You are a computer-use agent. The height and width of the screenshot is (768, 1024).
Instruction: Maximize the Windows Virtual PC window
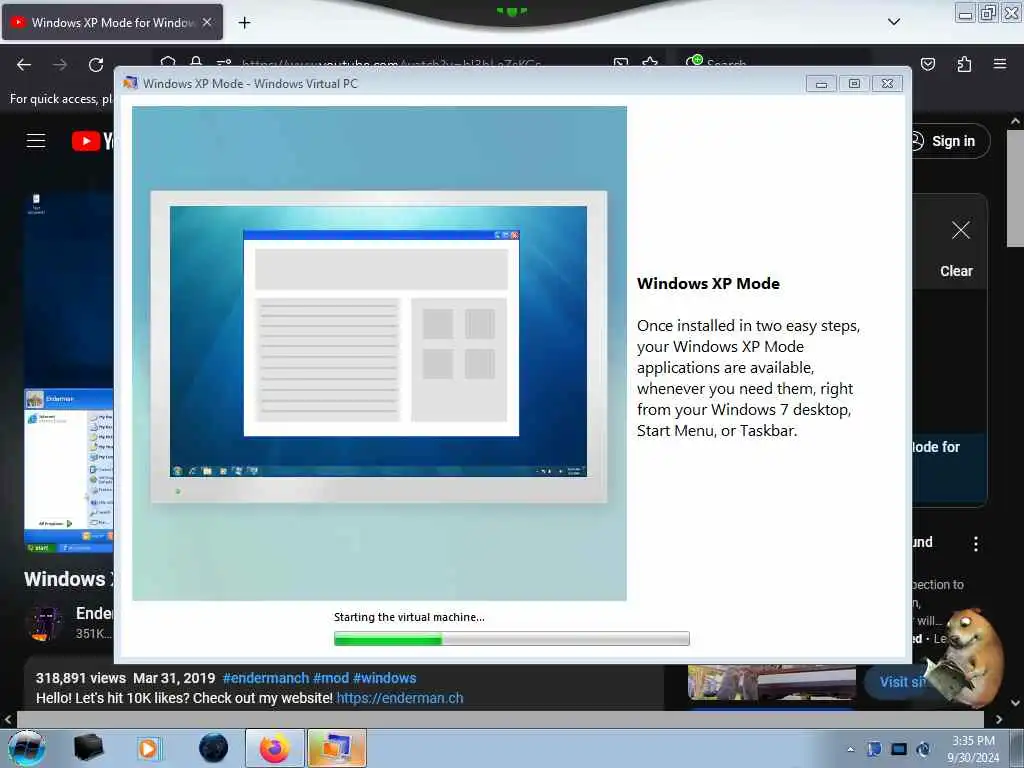(854, 84)
